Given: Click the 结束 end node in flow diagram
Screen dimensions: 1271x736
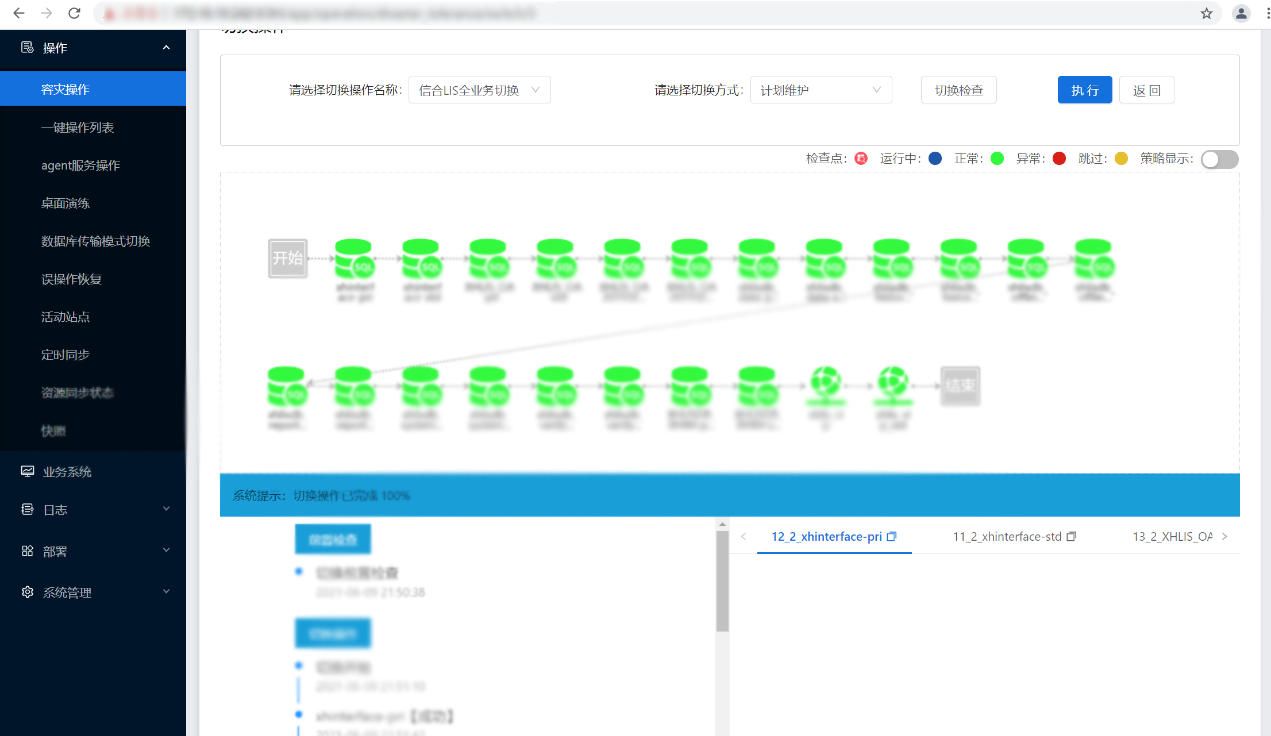Looking at the screenshot, I should pos(960,385).
